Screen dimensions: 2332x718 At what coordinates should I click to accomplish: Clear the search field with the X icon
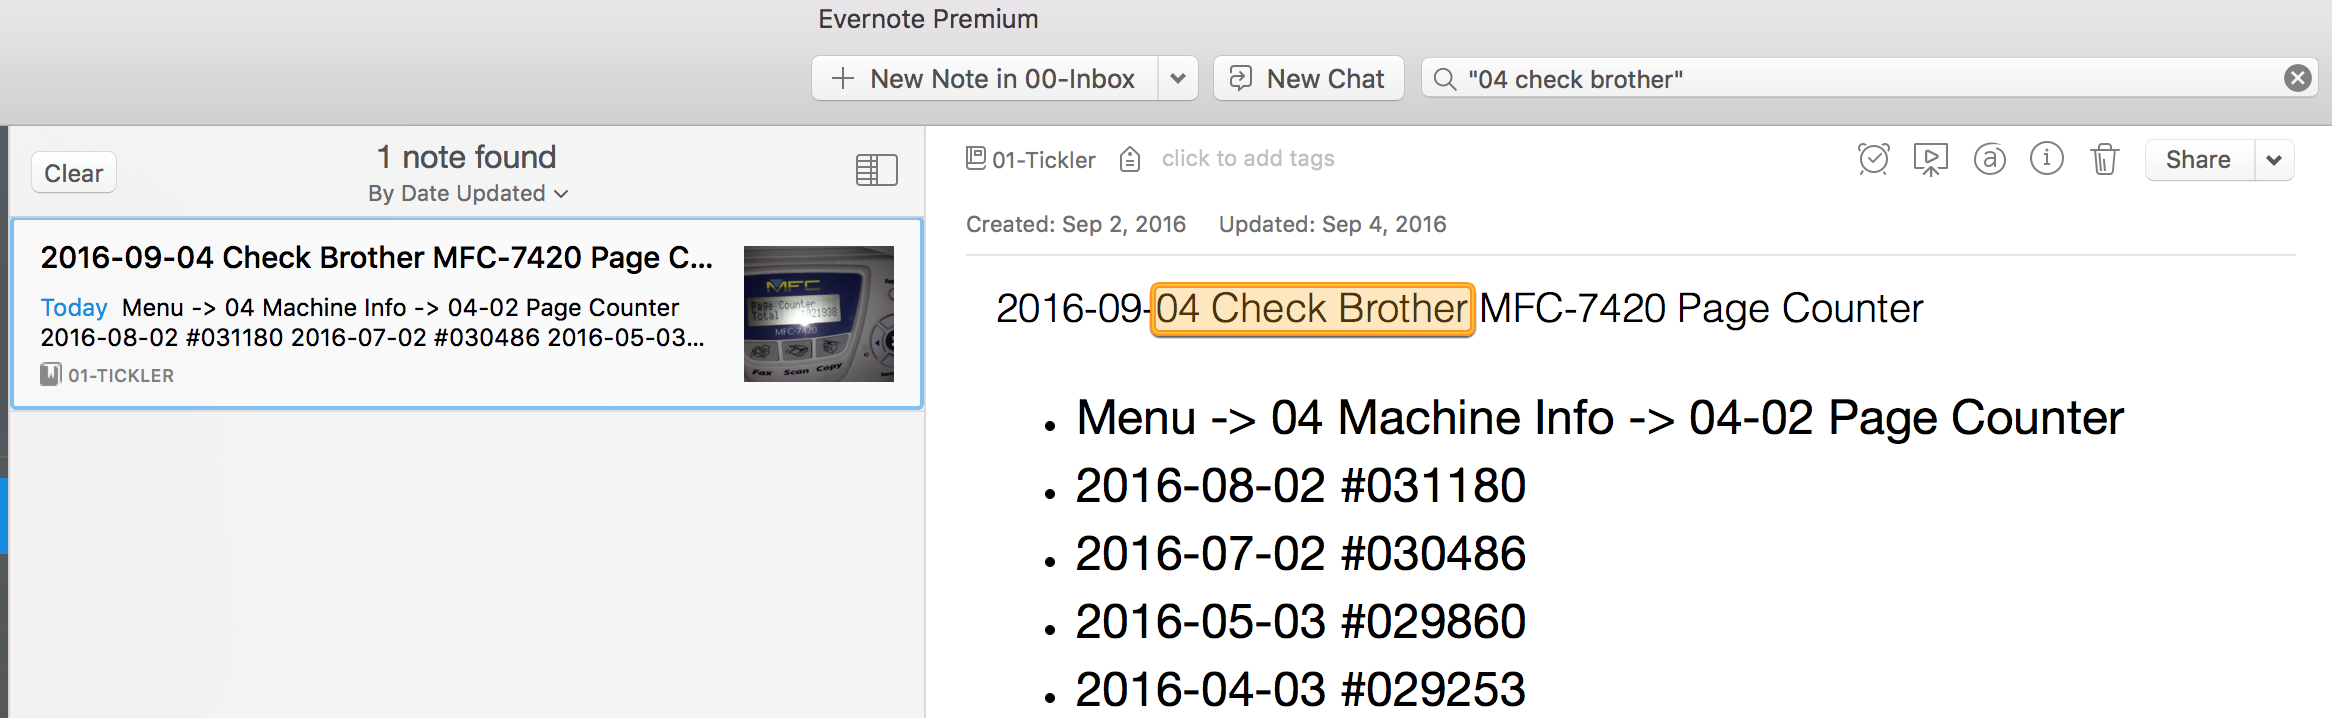2298,78
